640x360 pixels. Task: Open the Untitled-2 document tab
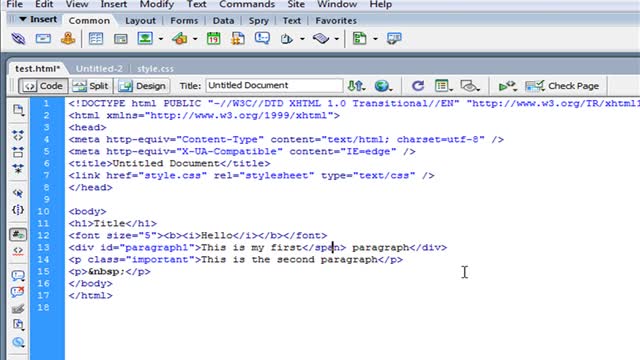click(x=99, y=69)
